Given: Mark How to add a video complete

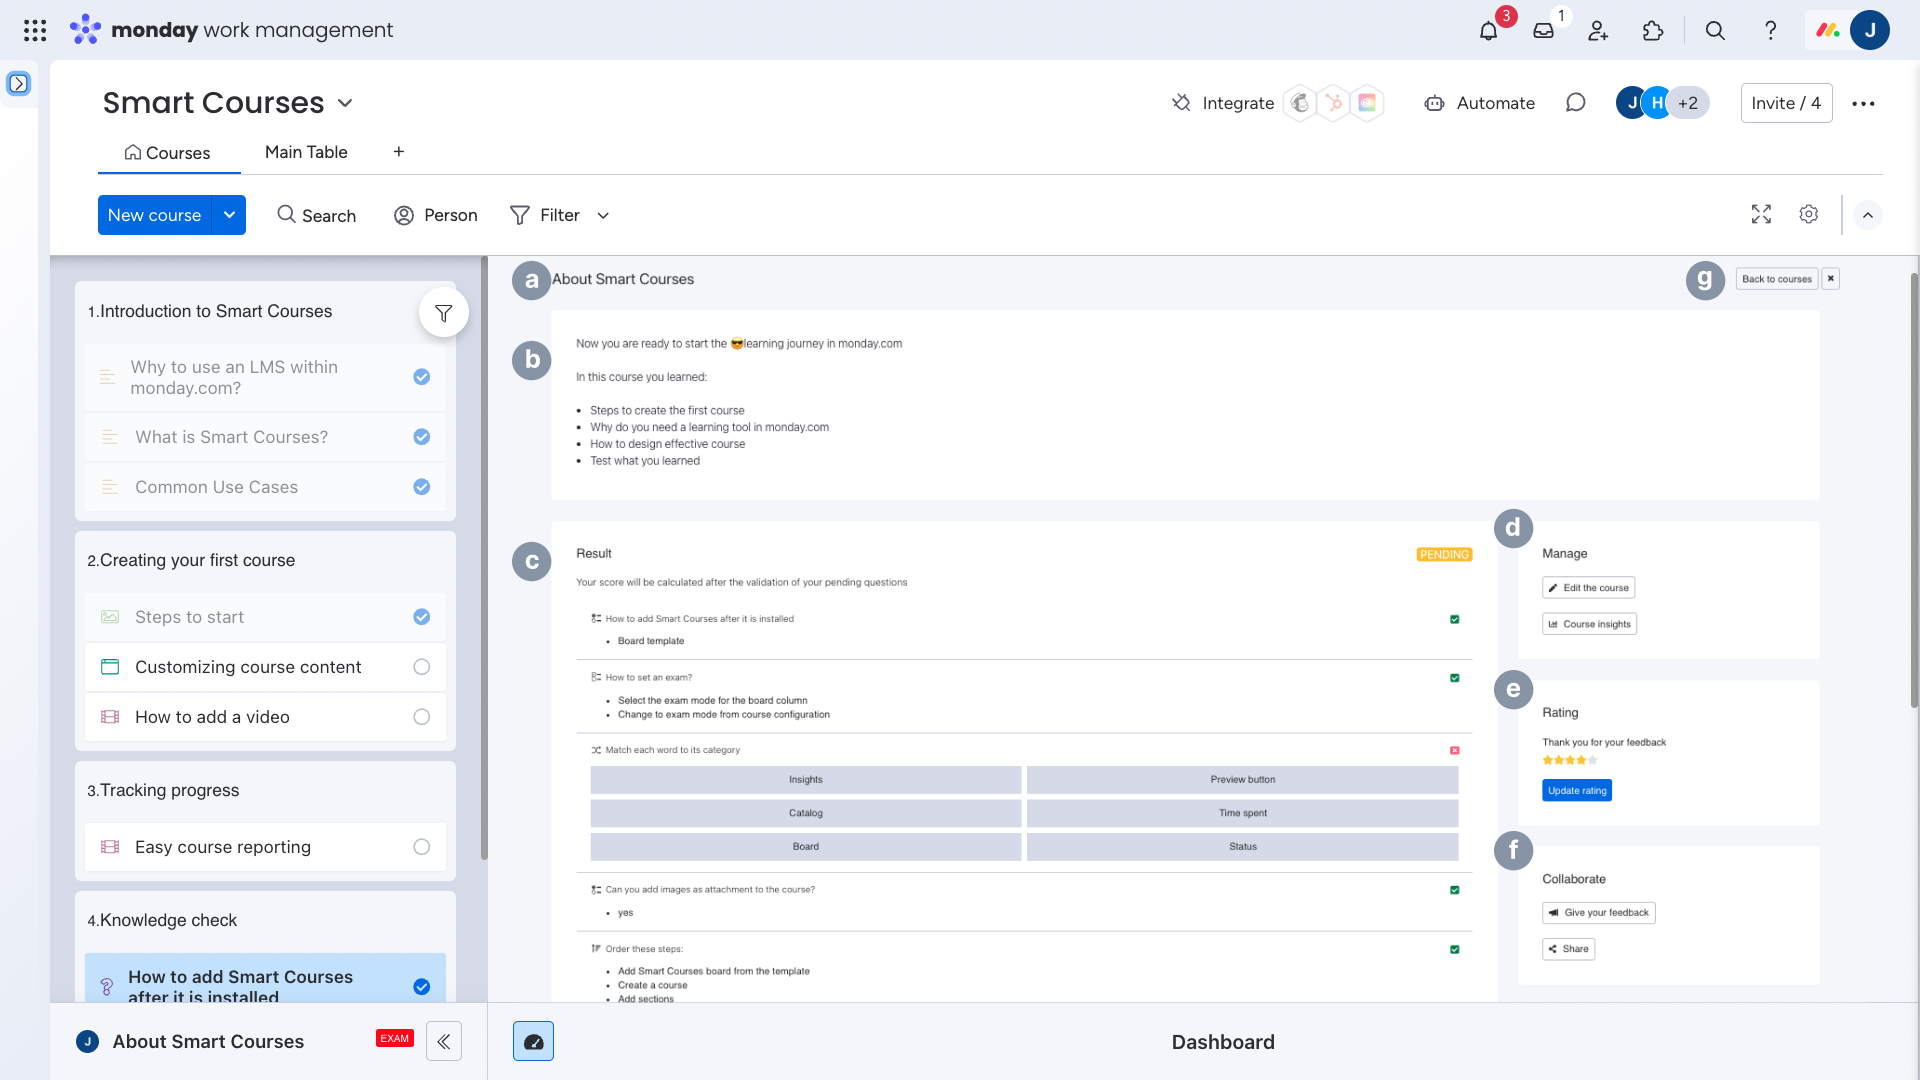Looking at the screenshot, I should point(422,717).
